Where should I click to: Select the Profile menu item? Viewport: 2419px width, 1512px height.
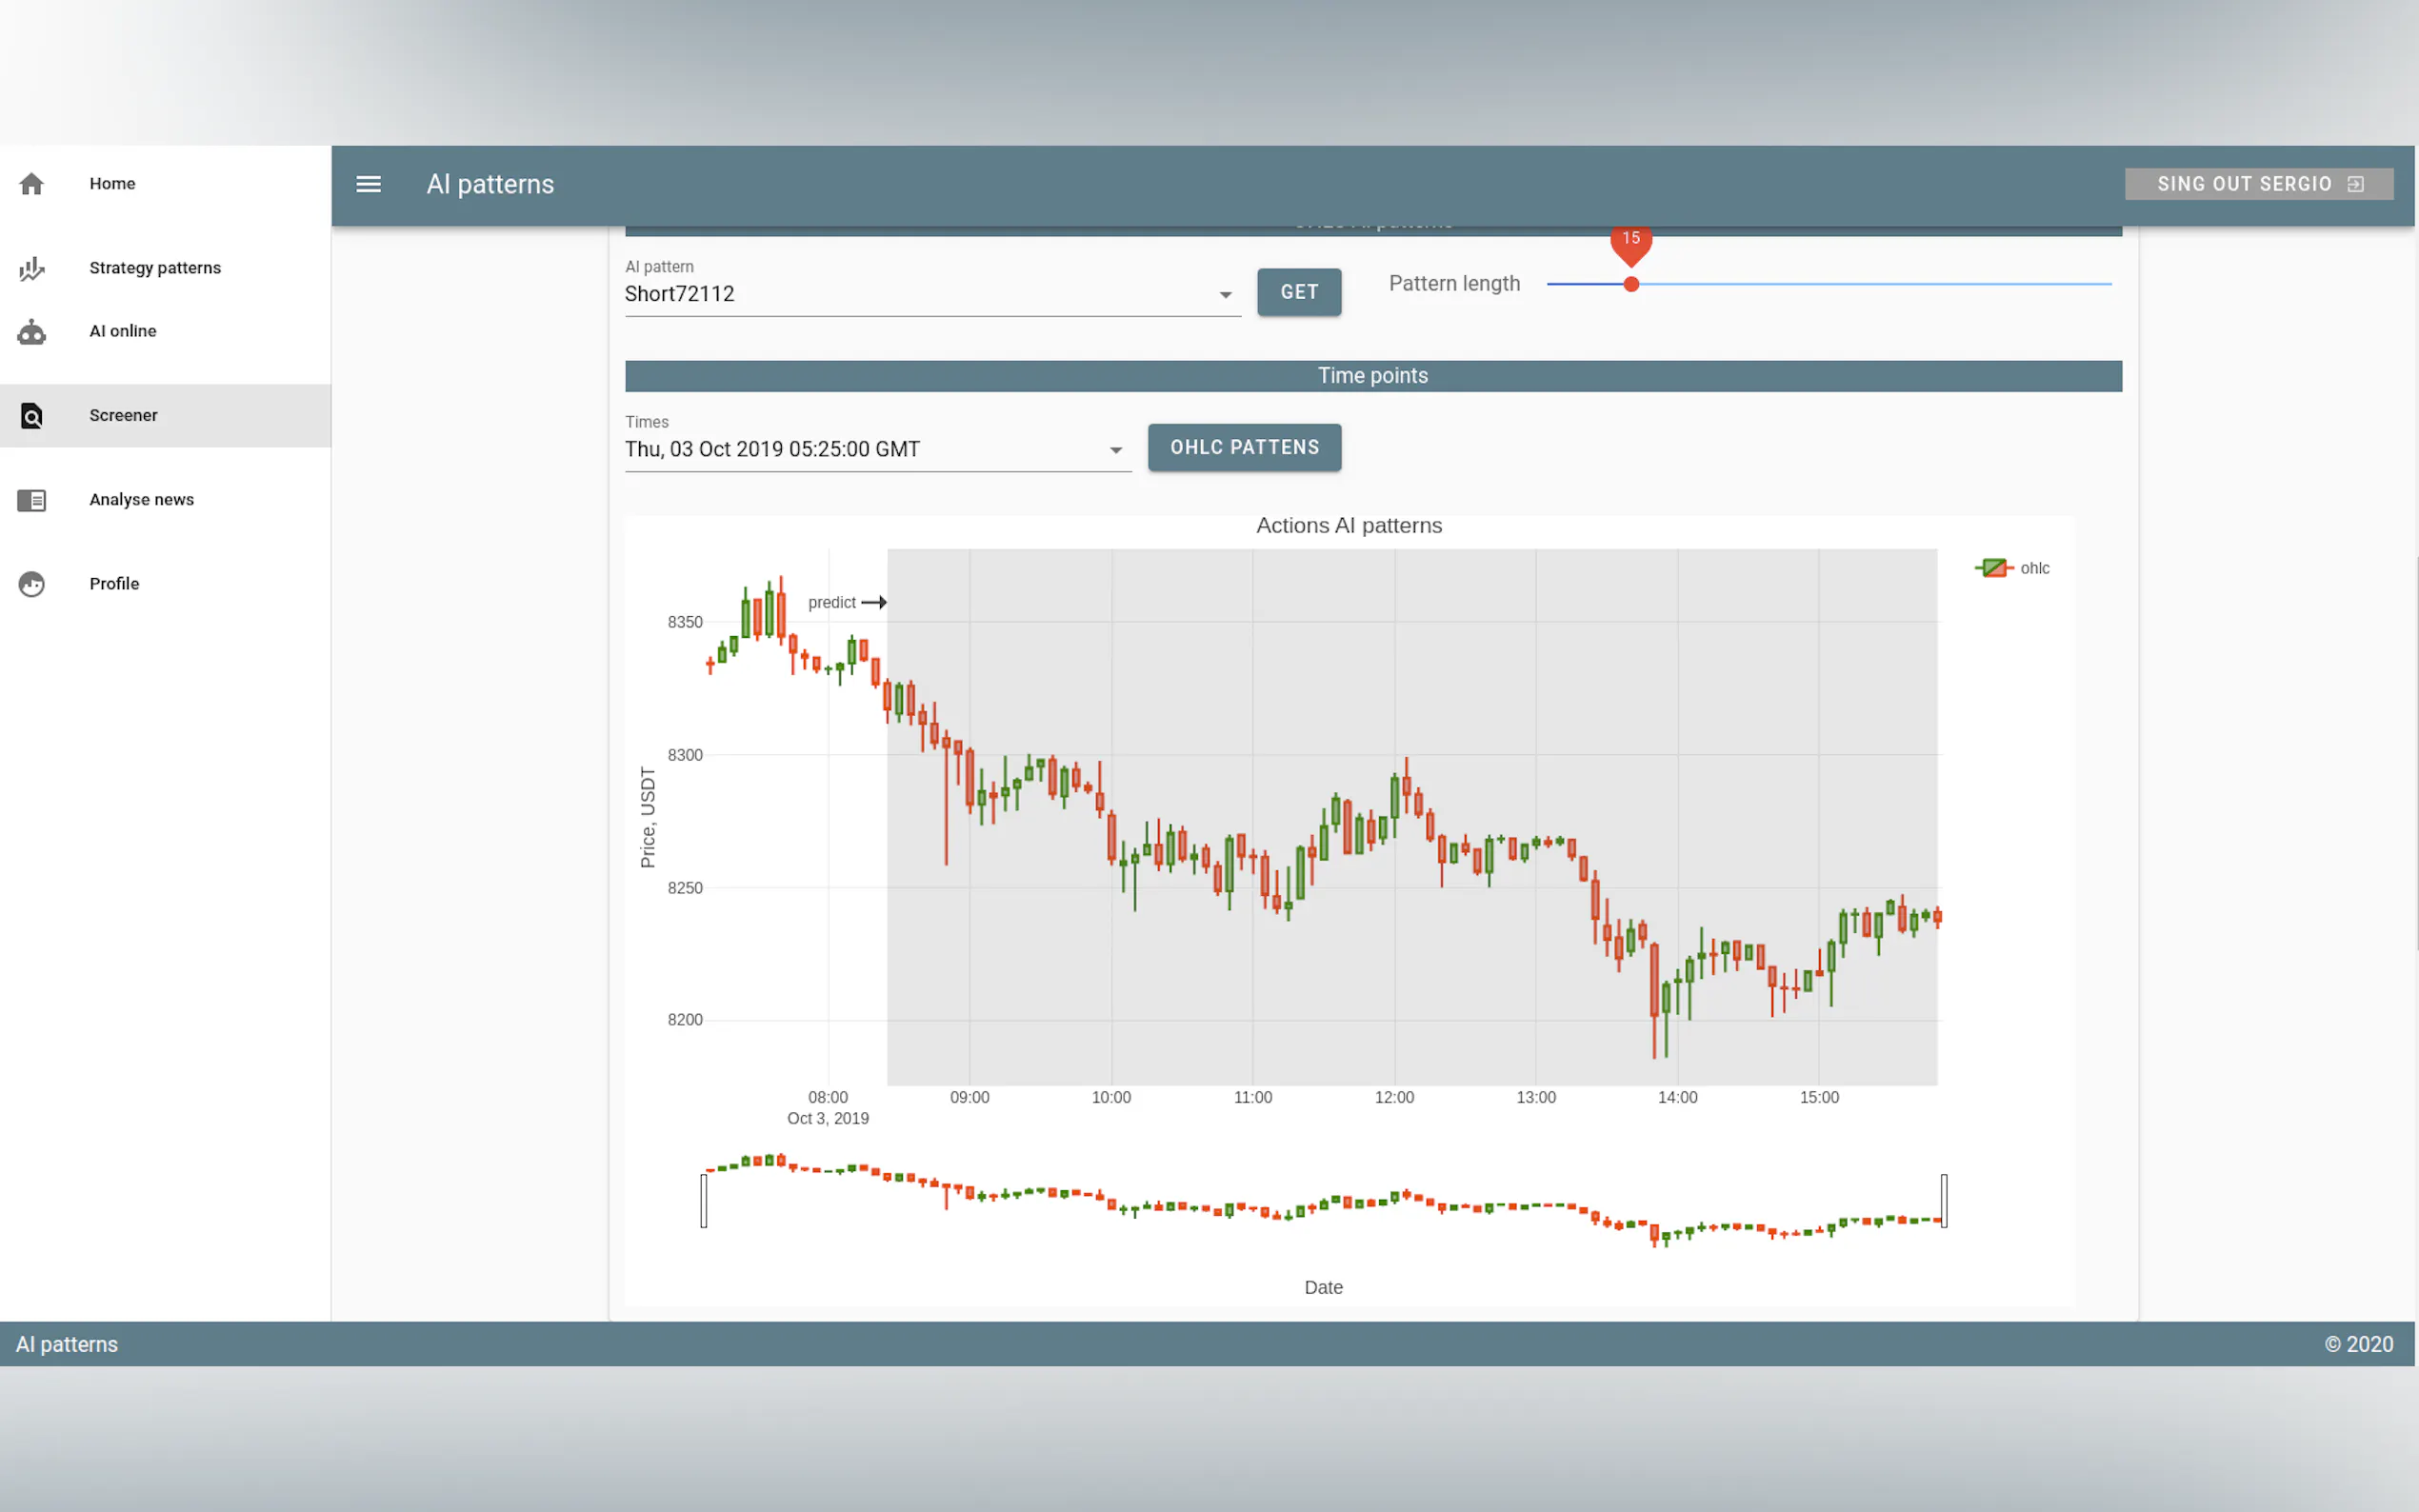(x=114, y=584)
